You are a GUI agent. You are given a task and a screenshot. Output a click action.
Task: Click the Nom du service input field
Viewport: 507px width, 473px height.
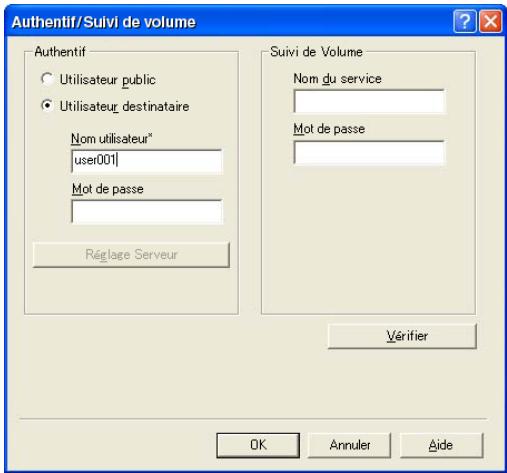(x=369, y=101)
